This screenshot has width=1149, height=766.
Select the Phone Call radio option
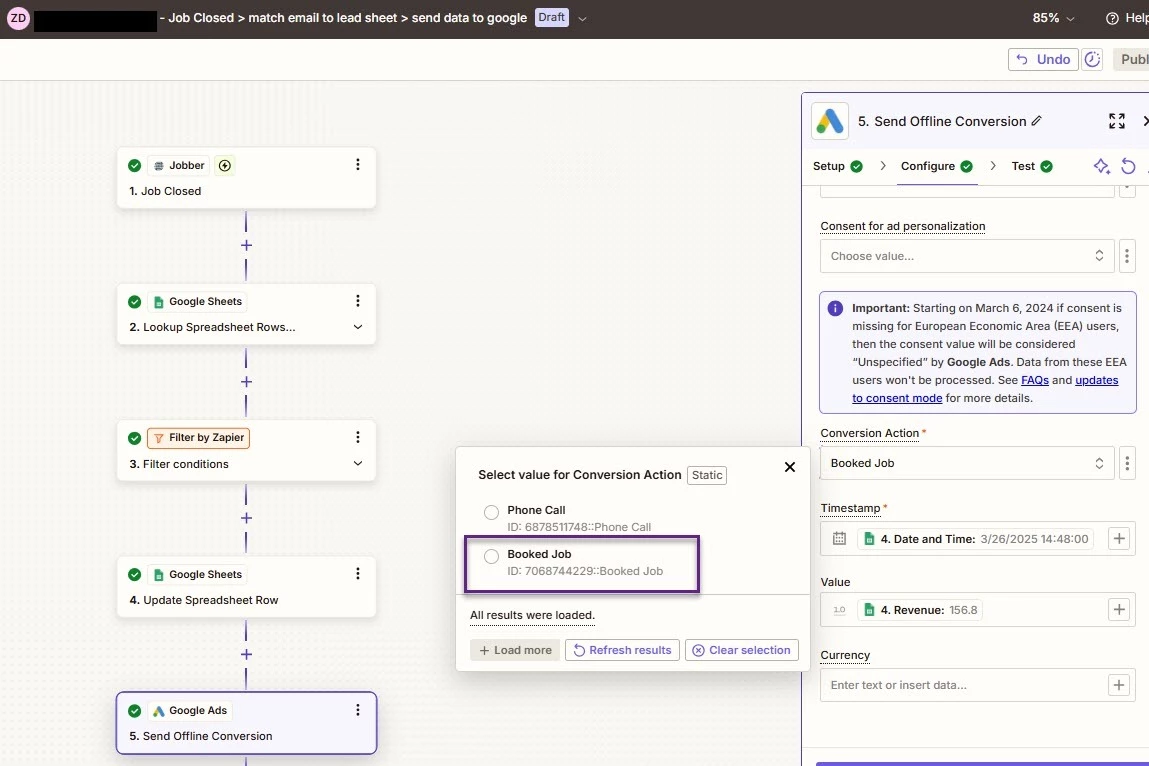click(491, 512)
